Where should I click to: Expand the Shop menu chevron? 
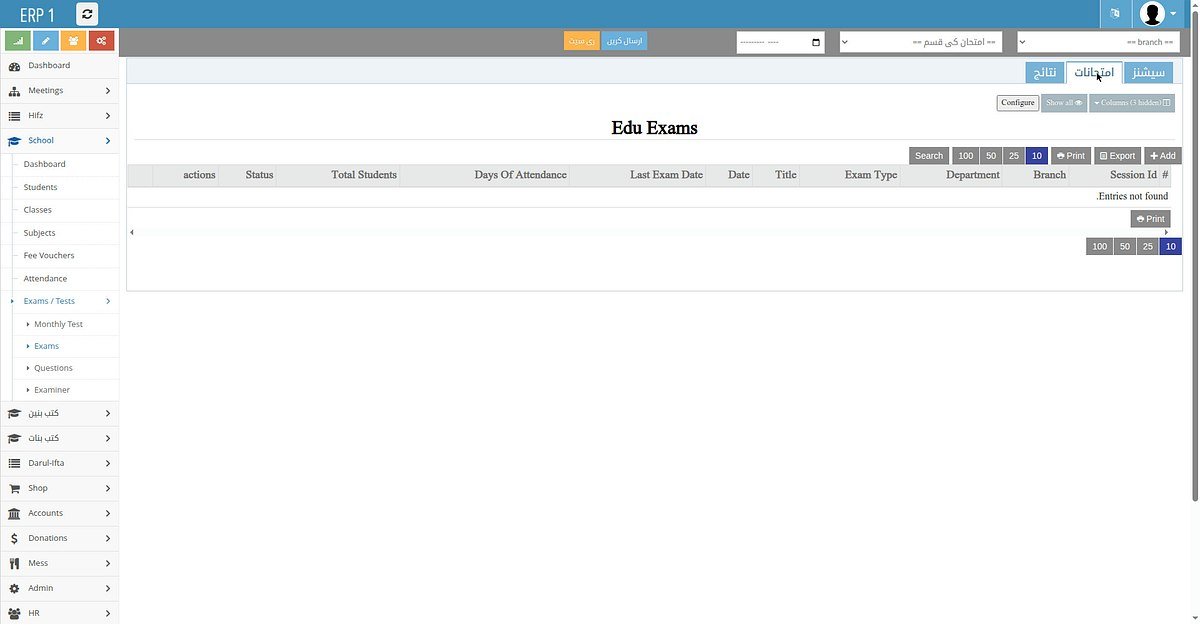pos(108,489)
